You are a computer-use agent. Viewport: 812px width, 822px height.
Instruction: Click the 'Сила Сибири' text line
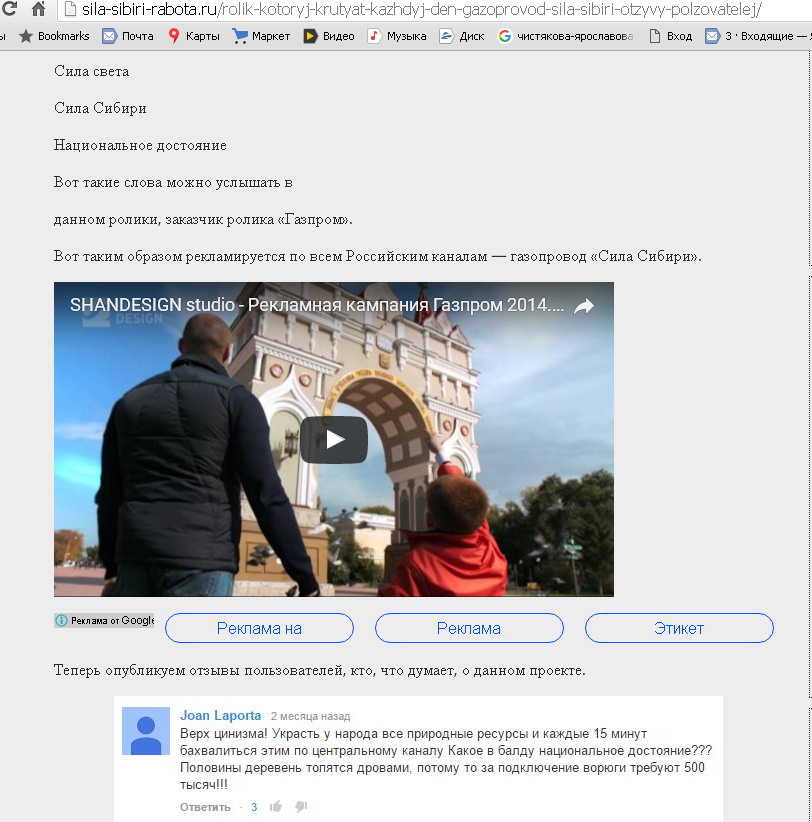tap(100, 108)
